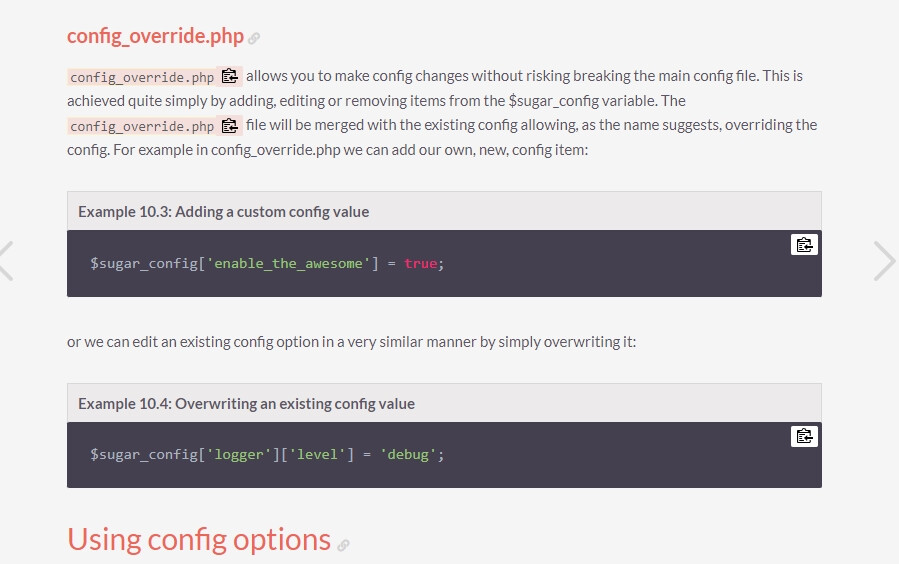Copy second inline config_override.php code snippet
Screen dimensions: 899x564
(230, 126)
